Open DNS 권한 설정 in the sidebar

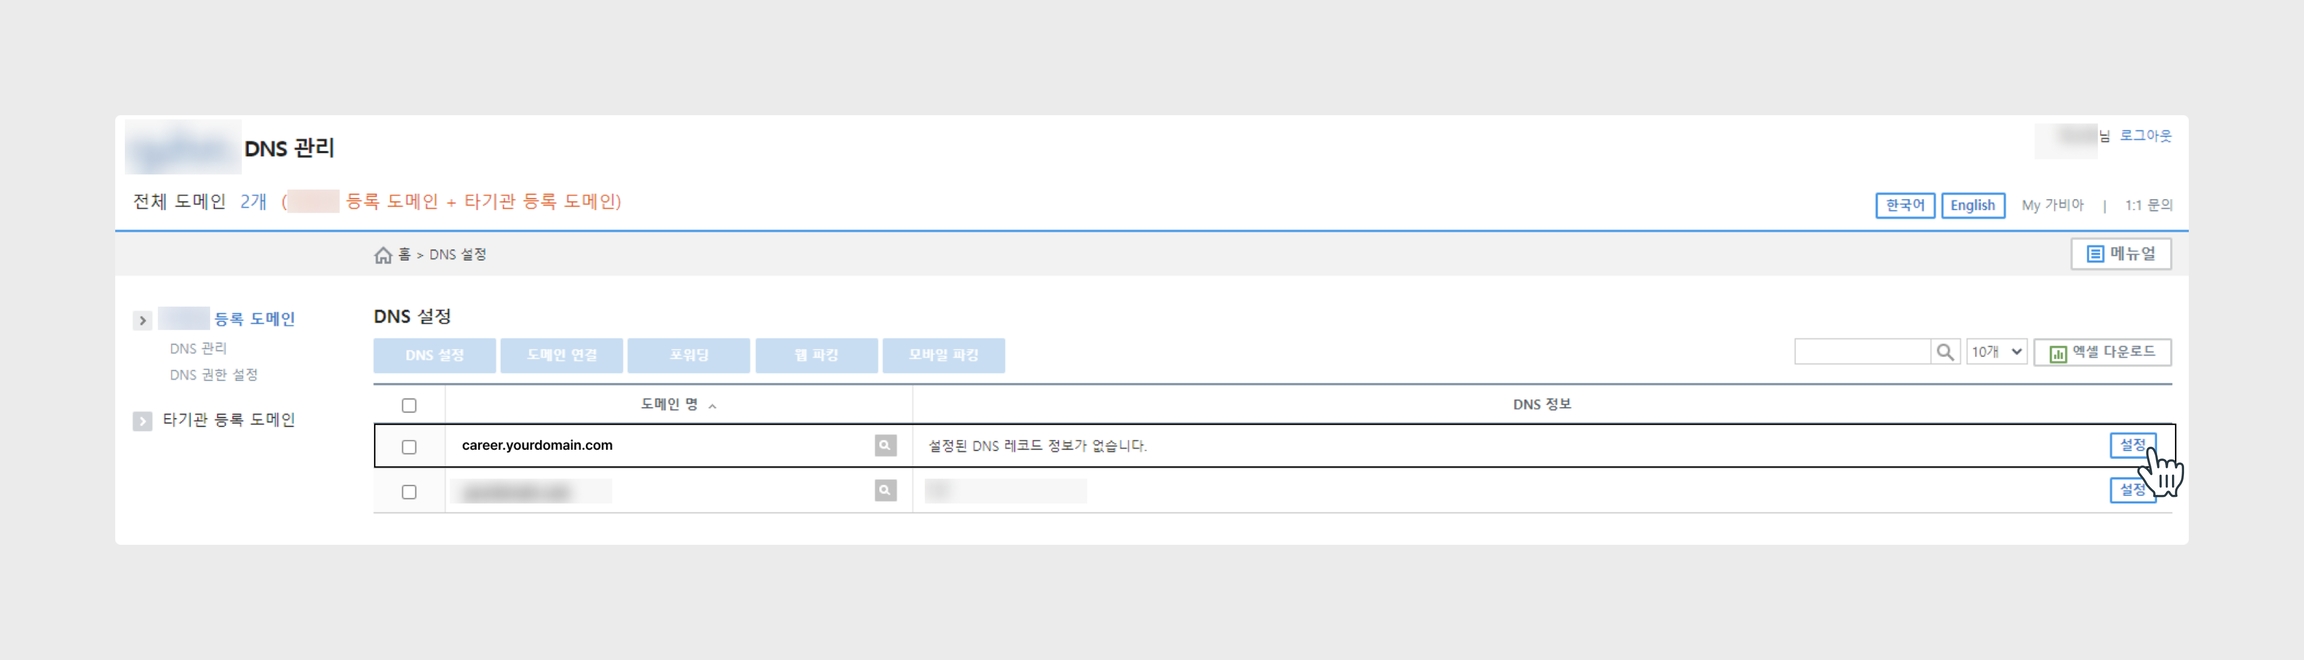point(214,375)
